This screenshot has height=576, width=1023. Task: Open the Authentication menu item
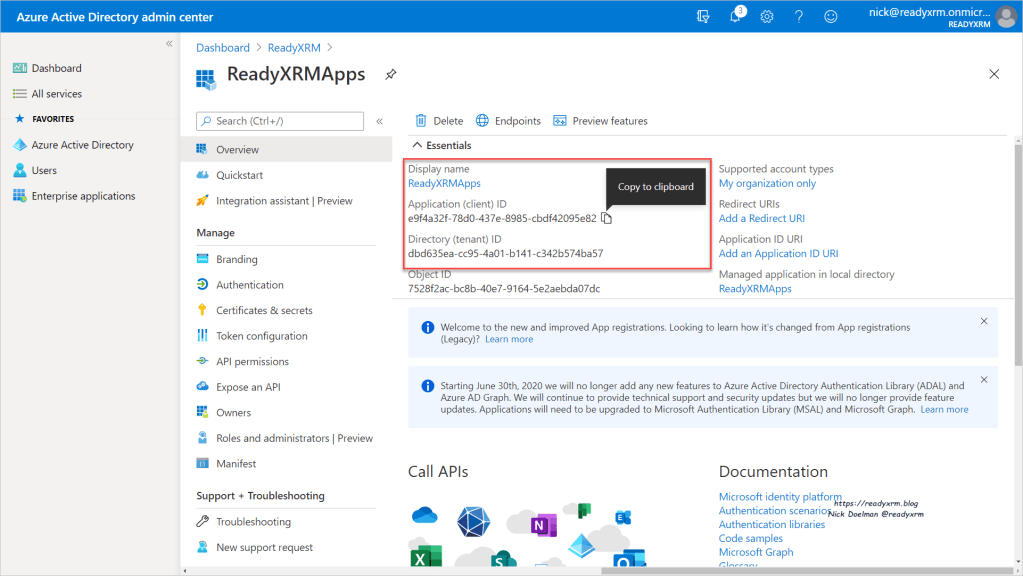[x=249, y=285]
